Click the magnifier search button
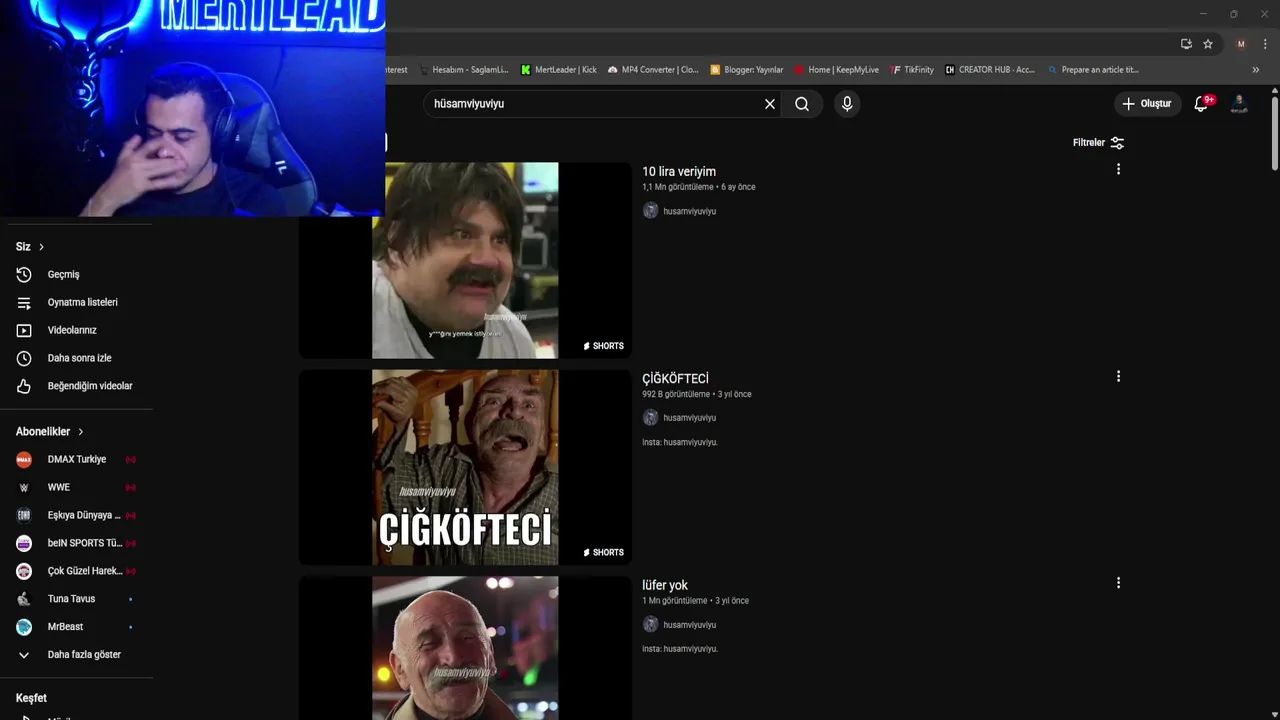 pos(802,104)
